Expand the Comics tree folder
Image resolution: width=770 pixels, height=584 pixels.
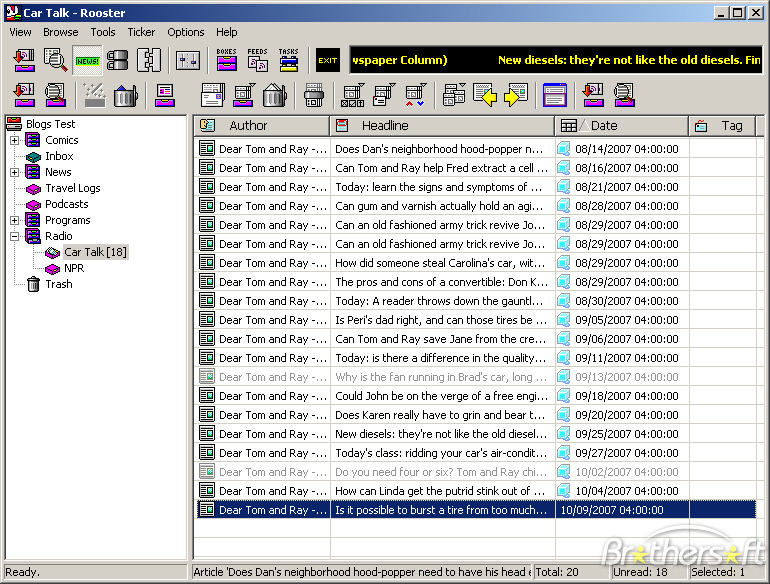click(15, 140)
